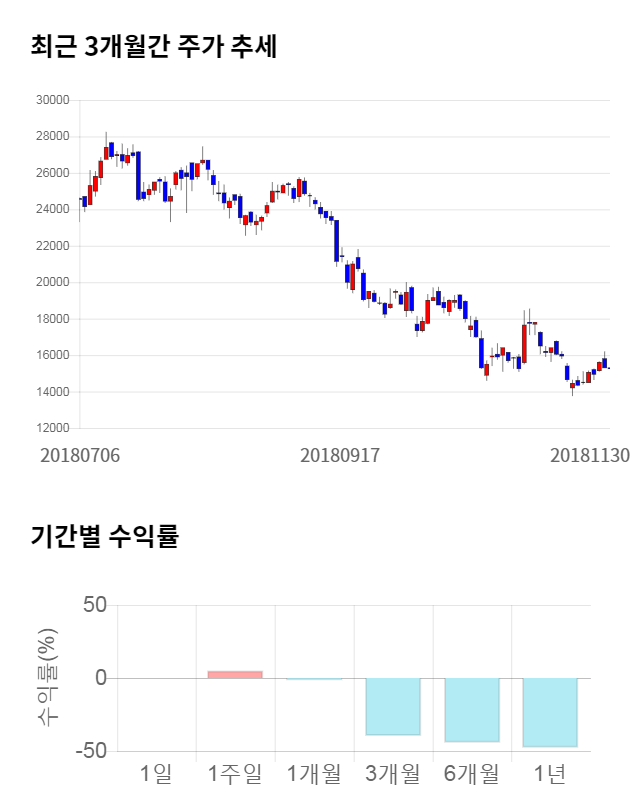Click the '수익률(%)' vertical axis title
The image size is (640, 810).
click(46, 678)
